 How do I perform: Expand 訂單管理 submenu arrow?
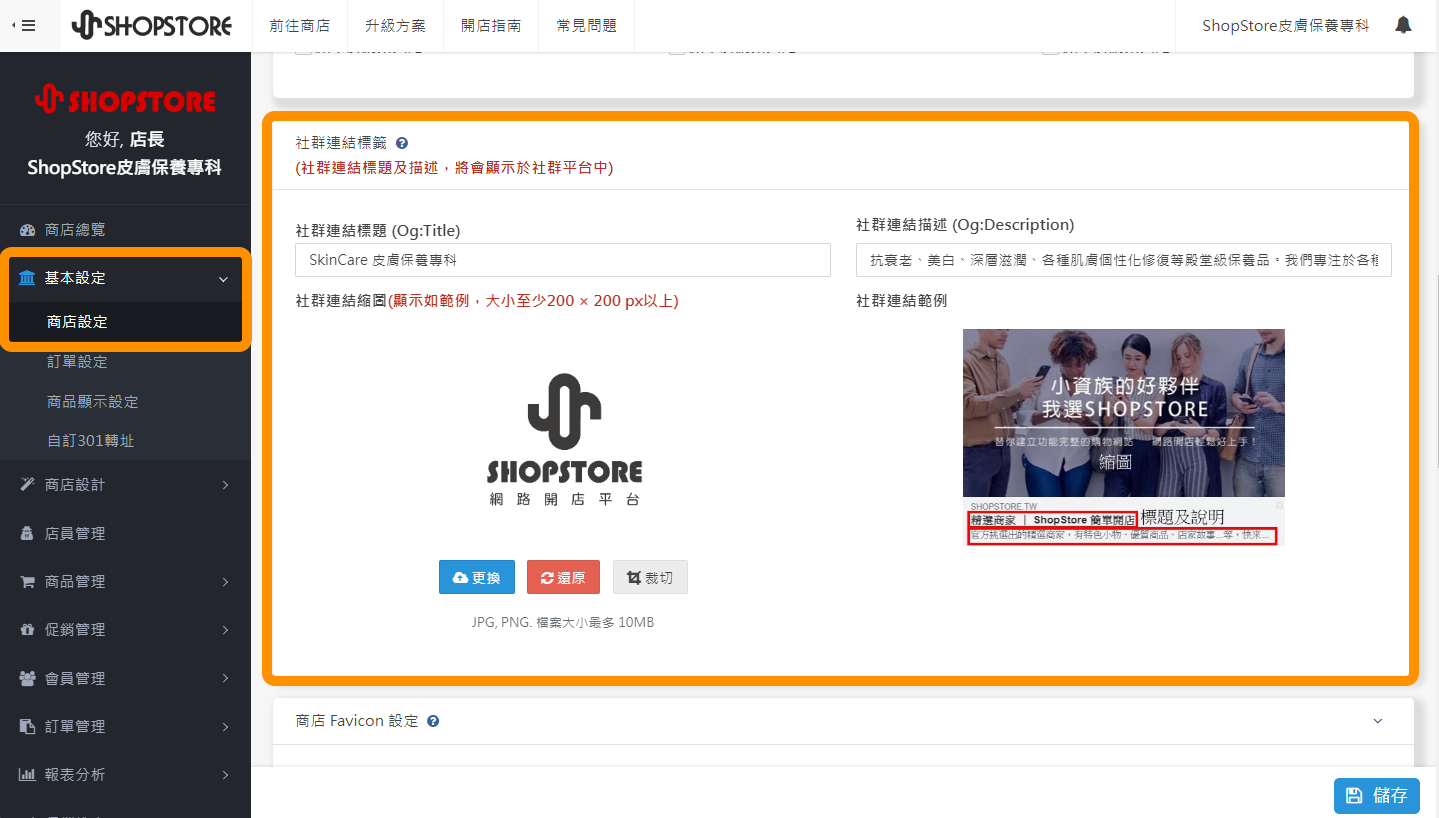click(x=225, y=727)
